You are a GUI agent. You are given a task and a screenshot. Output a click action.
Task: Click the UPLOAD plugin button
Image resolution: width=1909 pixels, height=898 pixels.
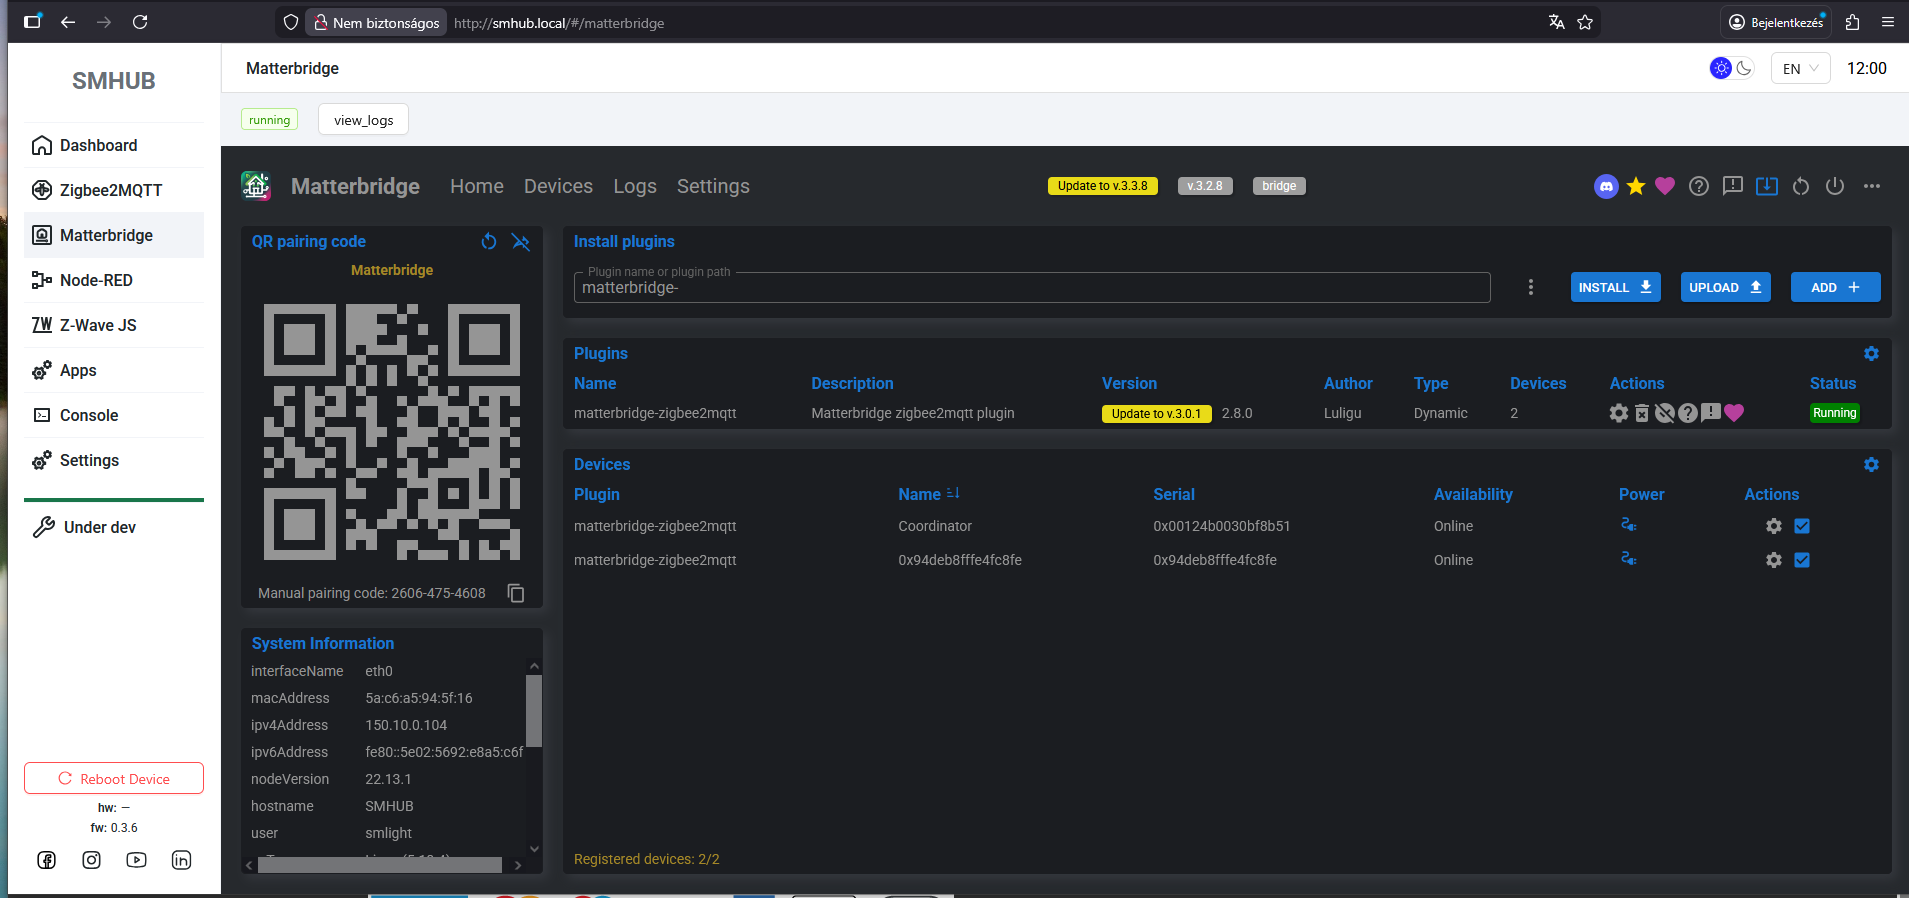(1726, 287)
